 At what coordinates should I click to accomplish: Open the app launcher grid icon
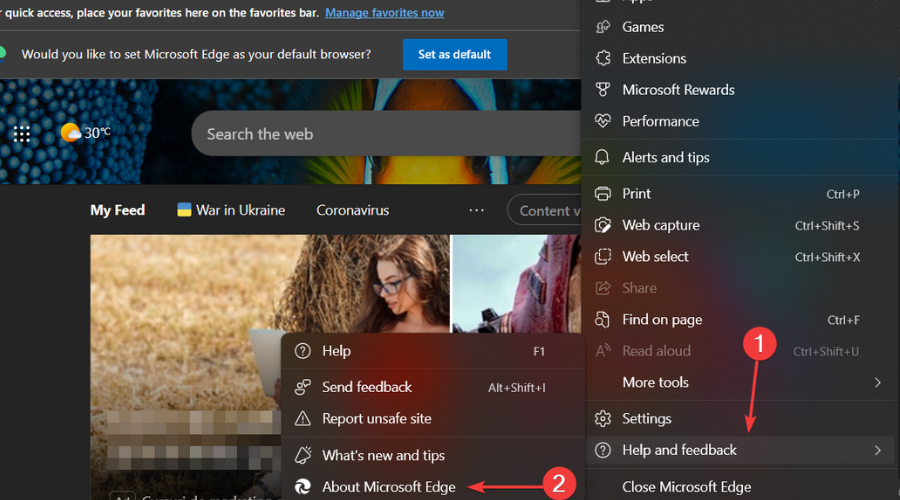(22, 134)
